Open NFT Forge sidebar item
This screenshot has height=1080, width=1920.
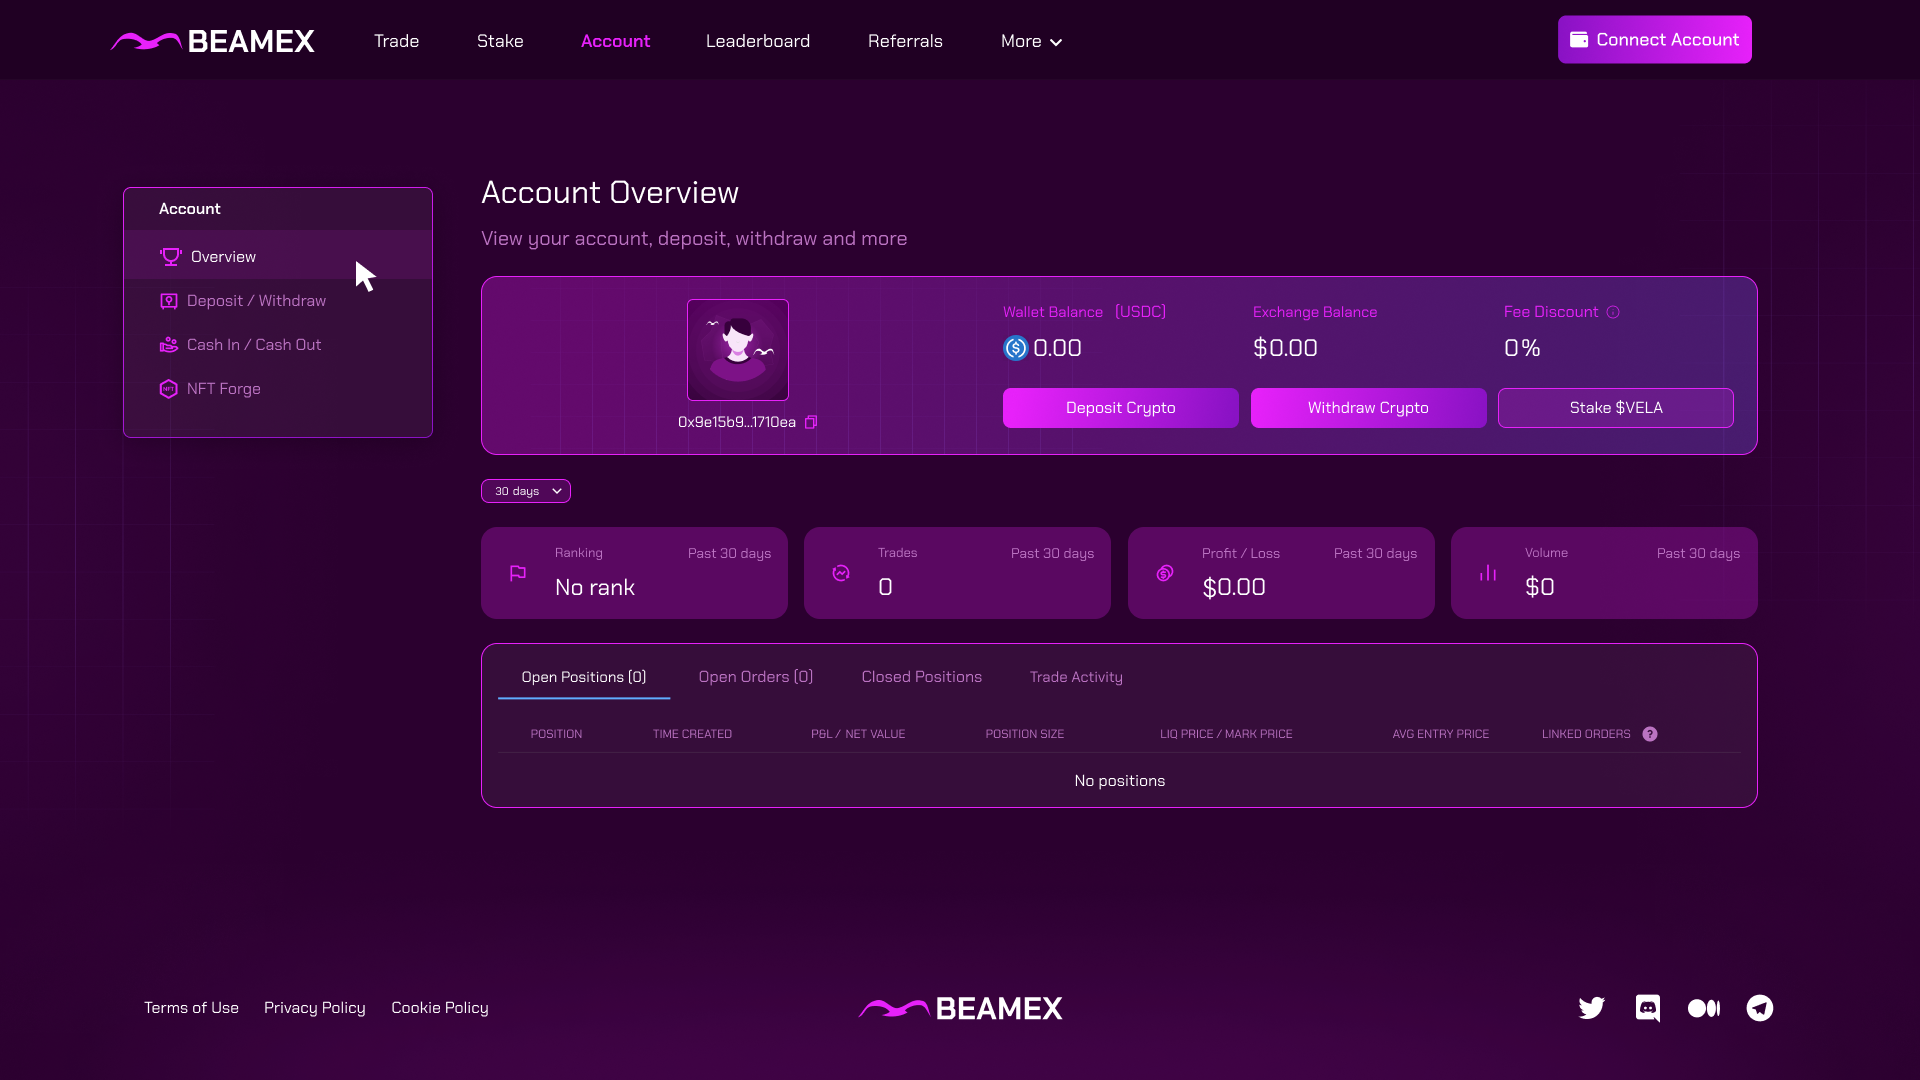(223, 389)
